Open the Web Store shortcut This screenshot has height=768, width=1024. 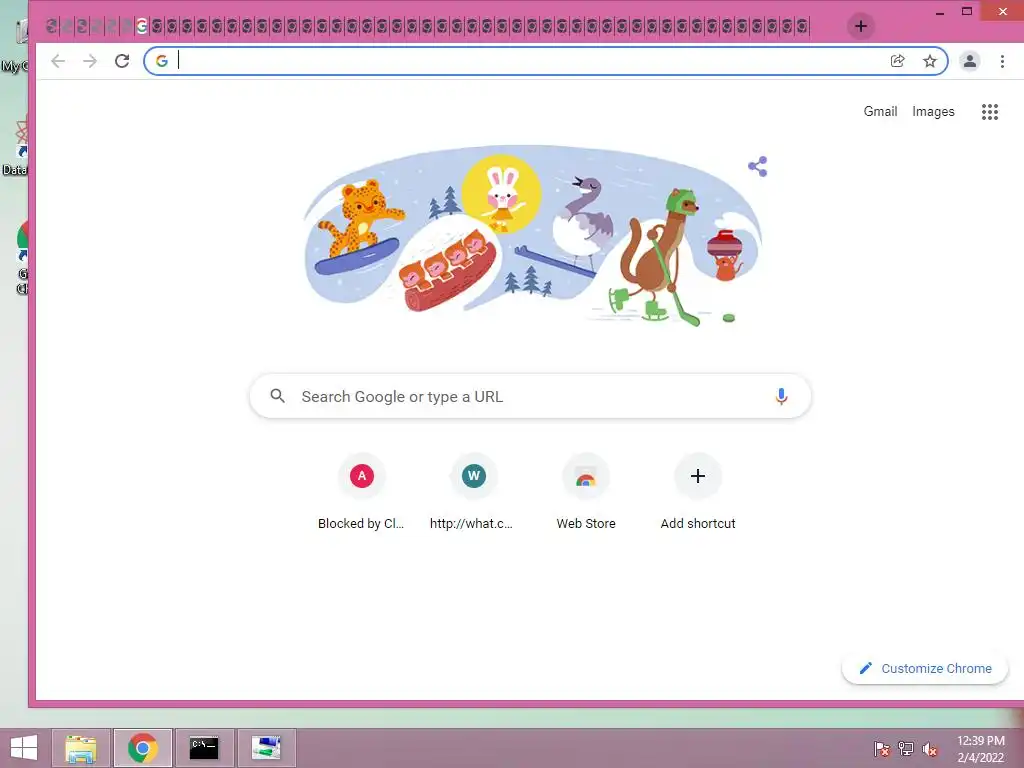coord(586,494)
